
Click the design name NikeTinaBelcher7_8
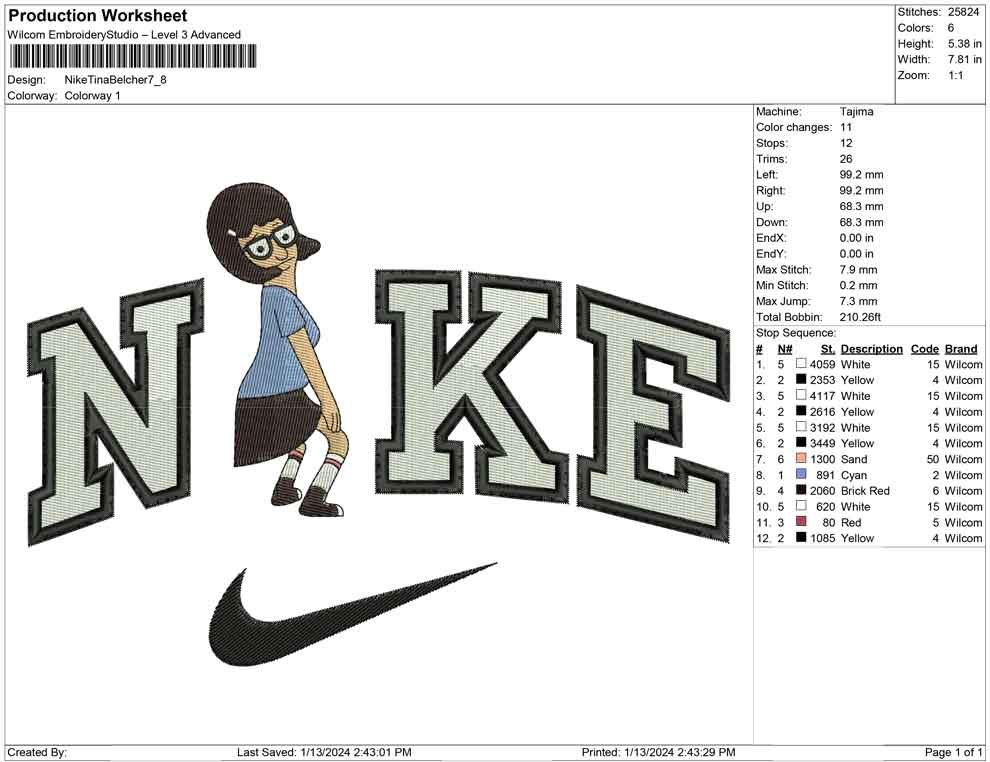point(116,80)
